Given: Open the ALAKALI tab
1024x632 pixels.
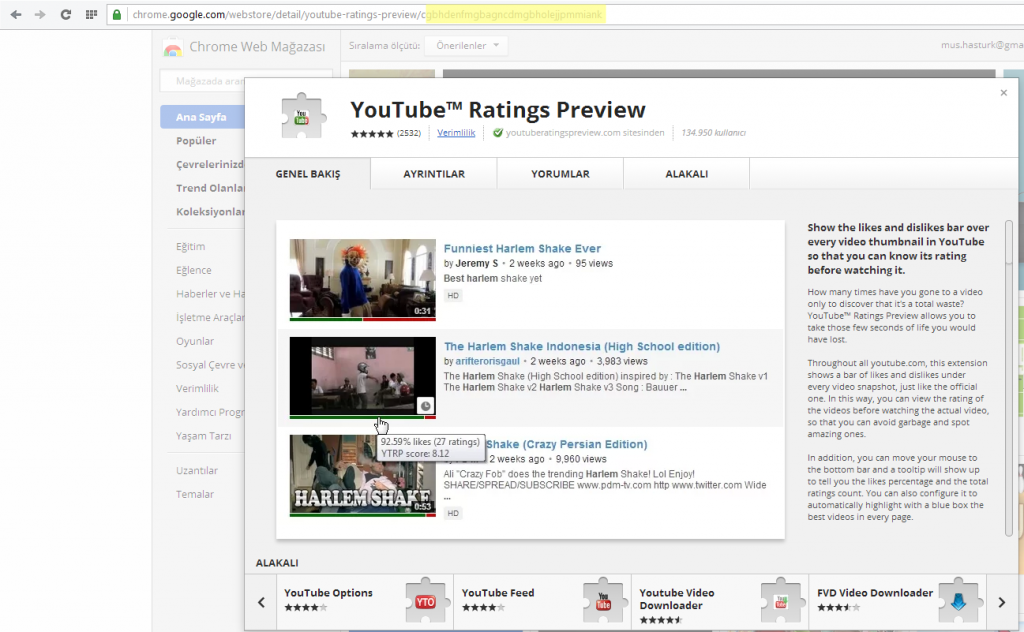Looking at the screenshot, I should coord(686,174).
